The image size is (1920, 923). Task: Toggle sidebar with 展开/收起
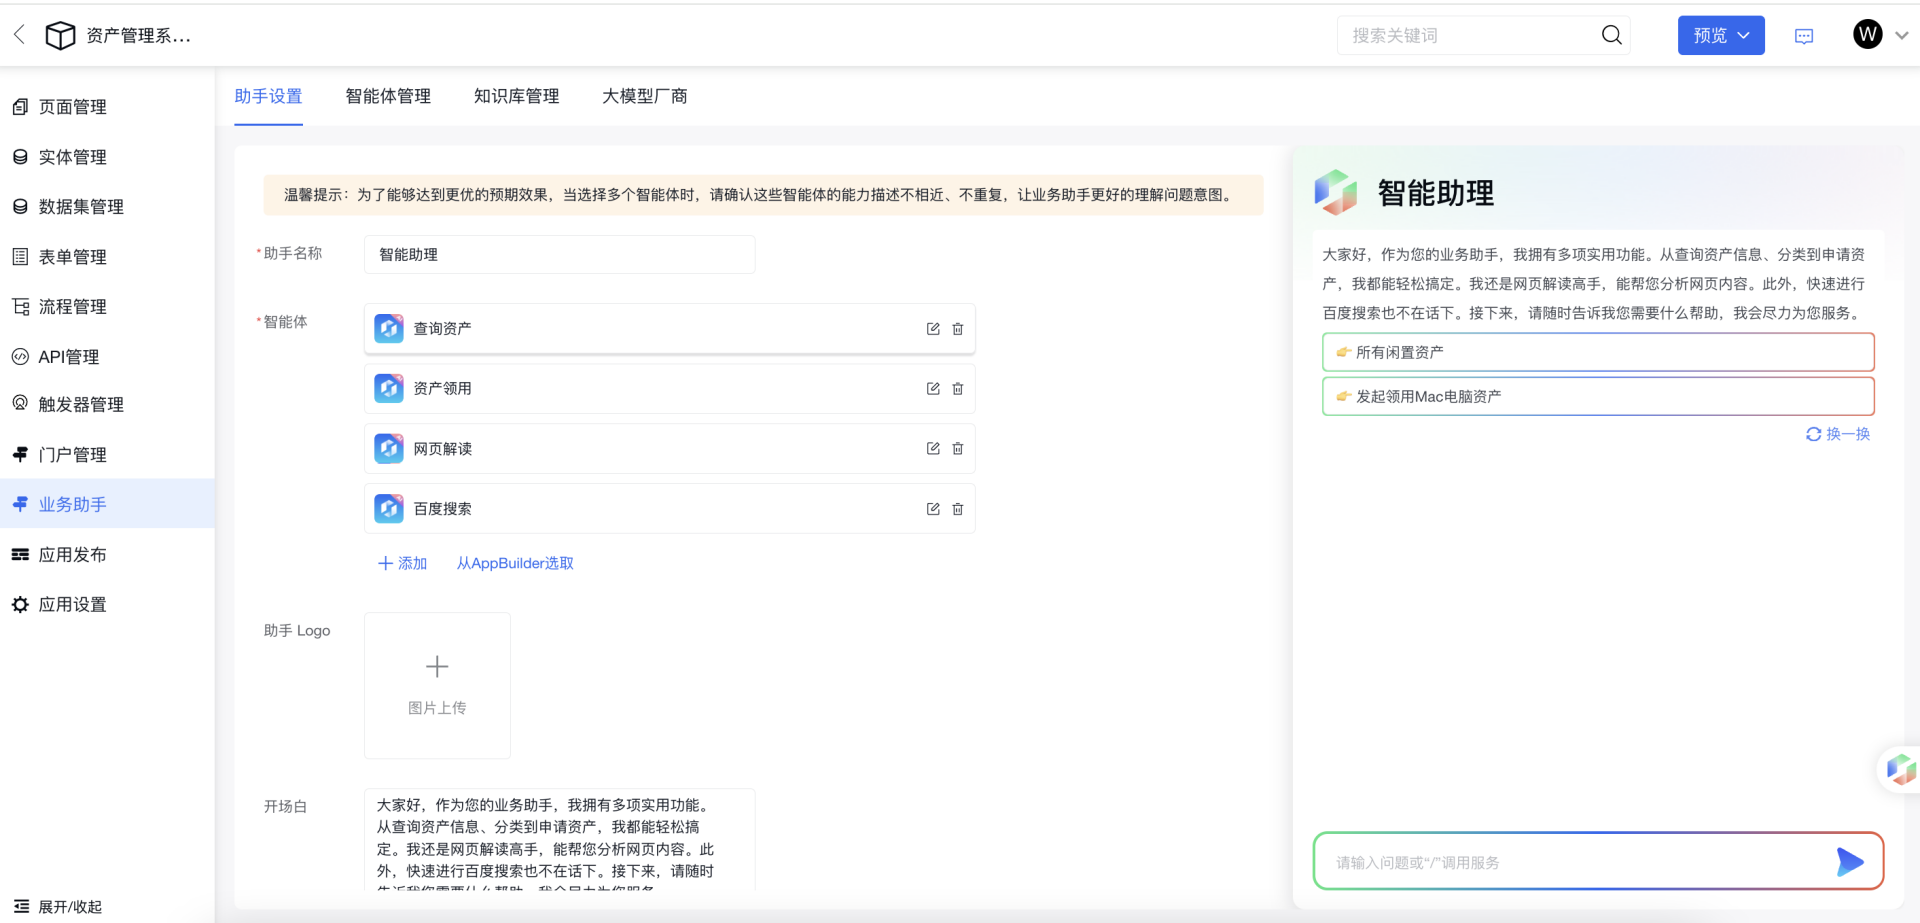(58, 906)
